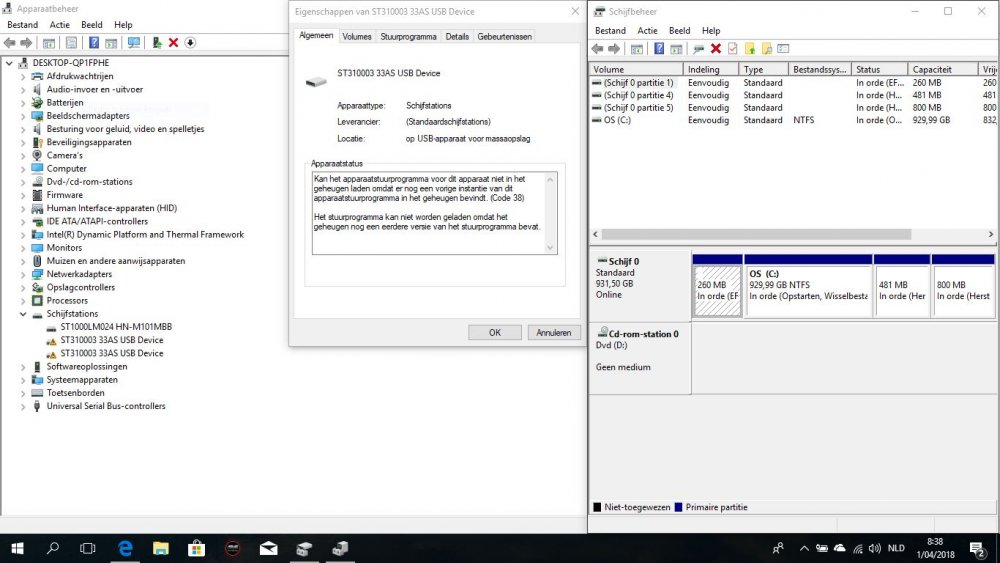Click blue help icon in Schijfbeheer toolbar
Image resolution: width=1000 pixels, height=563 pixels.
click(659, 48)
